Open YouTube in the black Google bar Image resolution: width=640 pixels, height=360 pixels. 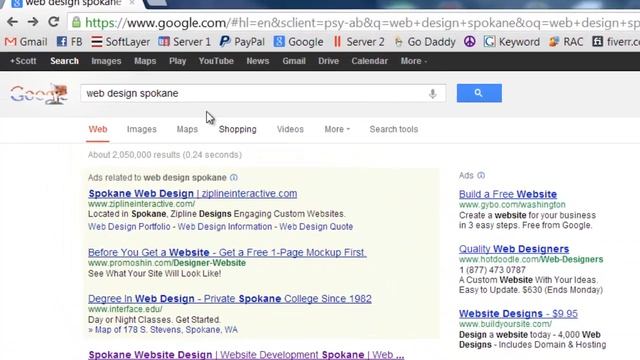pos(216,61)
